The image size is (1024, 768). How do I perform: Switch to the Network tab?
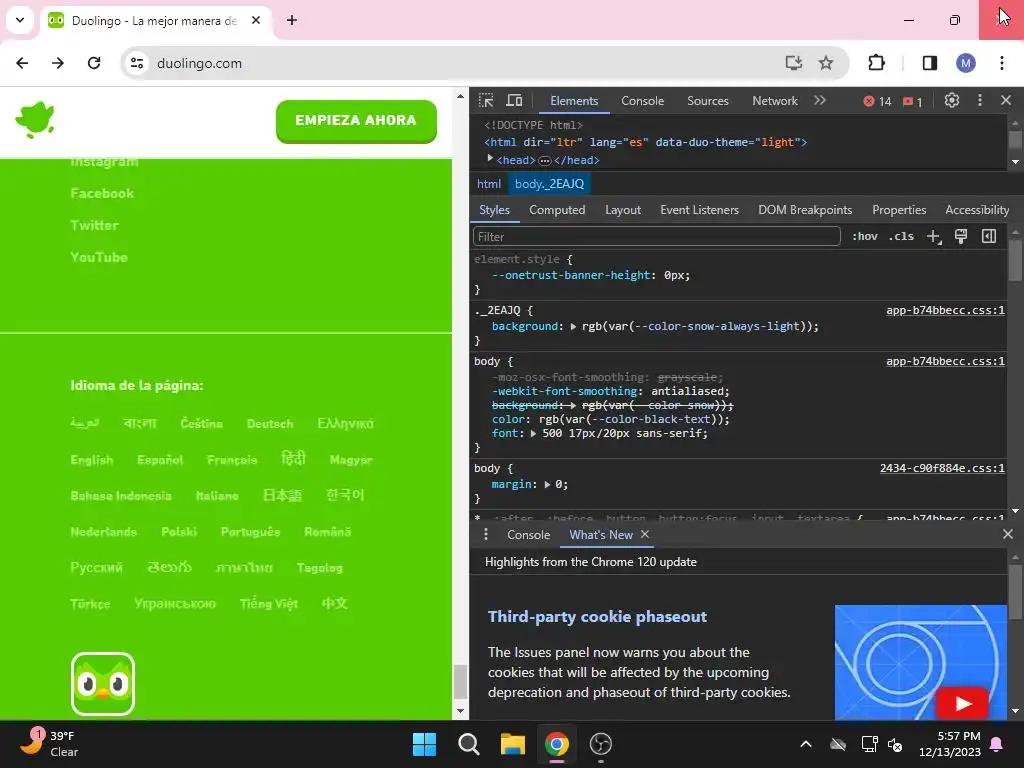pyautogui.click(x=775, y=101)
